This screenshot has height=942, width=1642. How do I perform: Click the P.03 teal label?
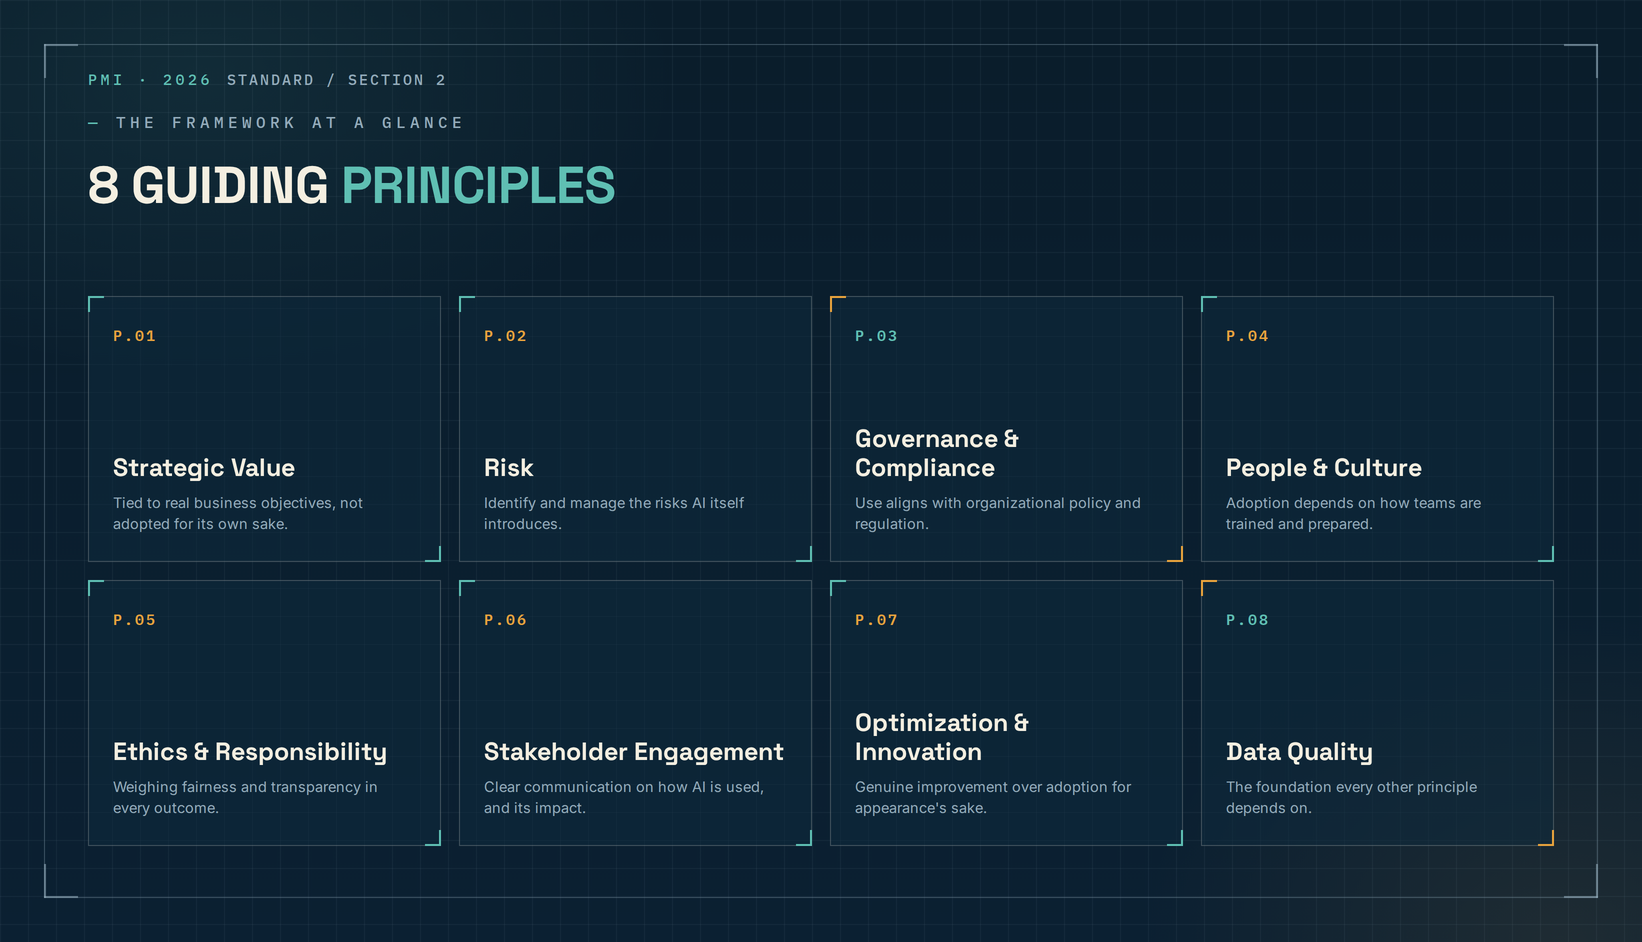pyautogui.click(x=876, y=336)
